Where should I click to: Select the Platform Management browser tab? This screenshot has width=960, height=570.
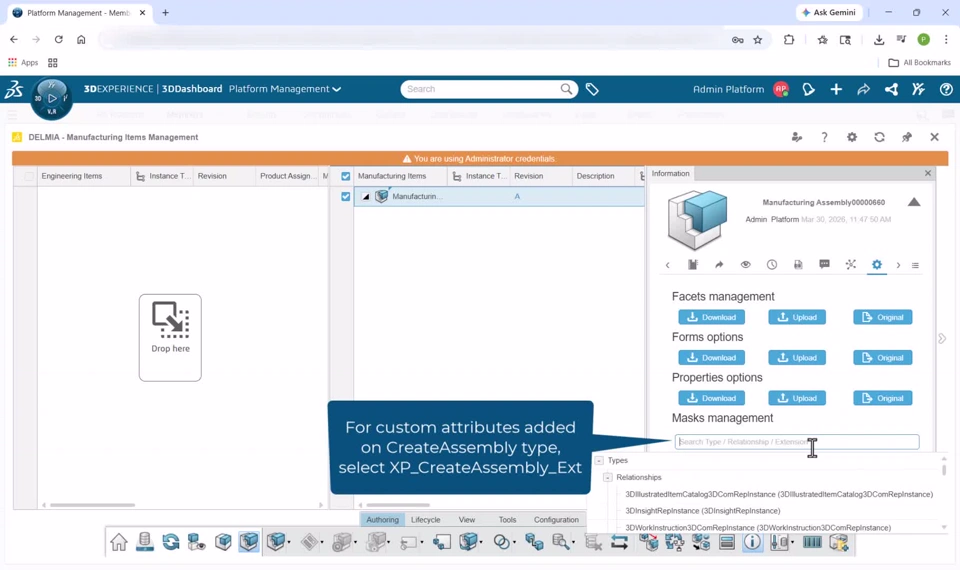coord(78,12)
